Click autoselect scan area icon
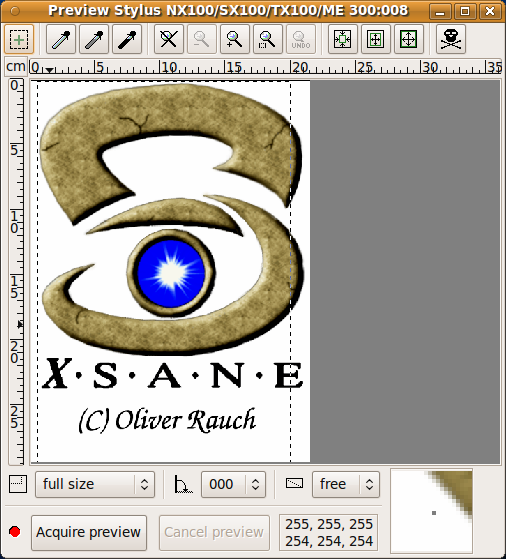506x559 pixels. pos(343,39)
